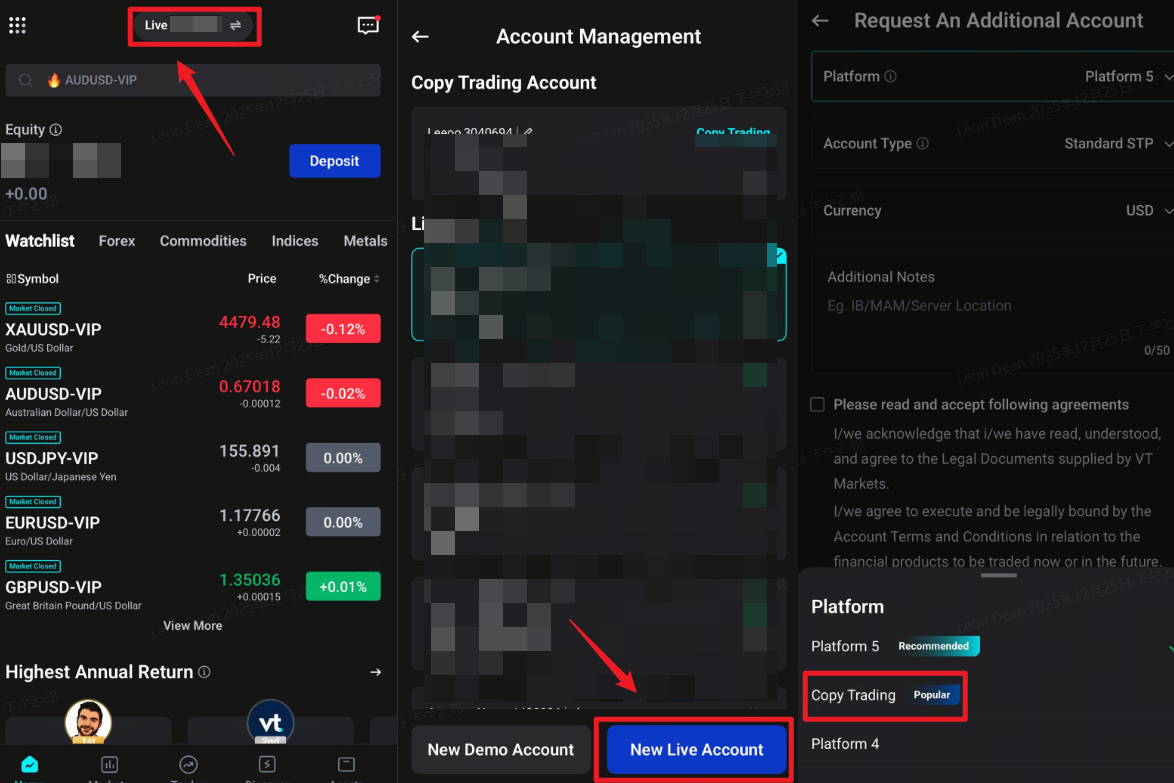The height and width of the screenshot is (783, 1174).
Task: Expand the Platform dropdown field
Action: click(992, 77)
